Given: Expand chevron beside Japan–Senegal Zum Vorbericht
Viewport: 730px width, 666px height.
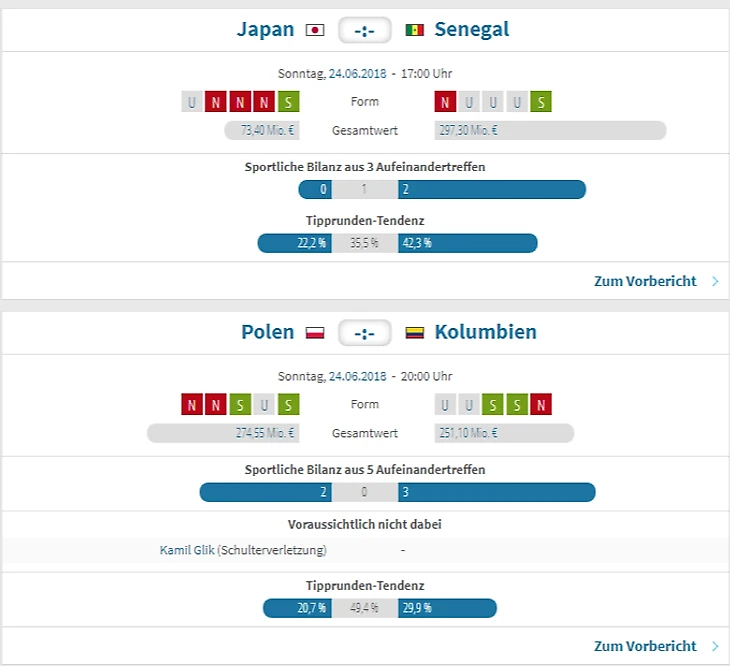Looking at the screenshot, I should click(x=715, y=282).
